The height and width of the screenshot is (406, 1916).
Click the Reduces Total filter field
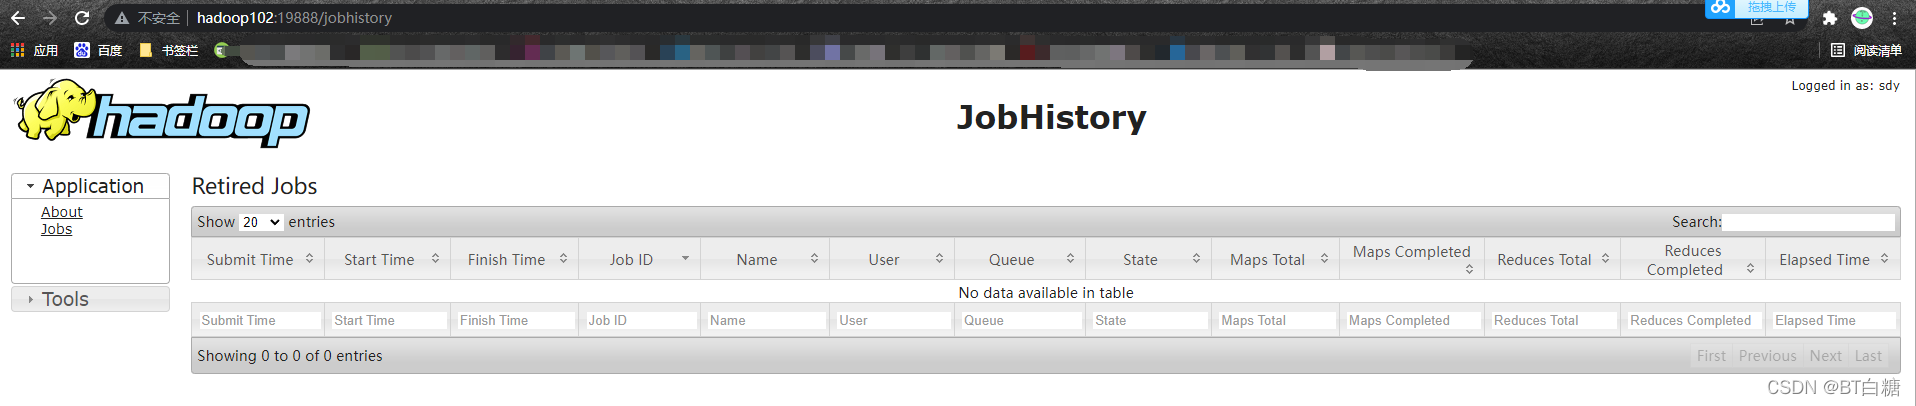[1553, 320]
